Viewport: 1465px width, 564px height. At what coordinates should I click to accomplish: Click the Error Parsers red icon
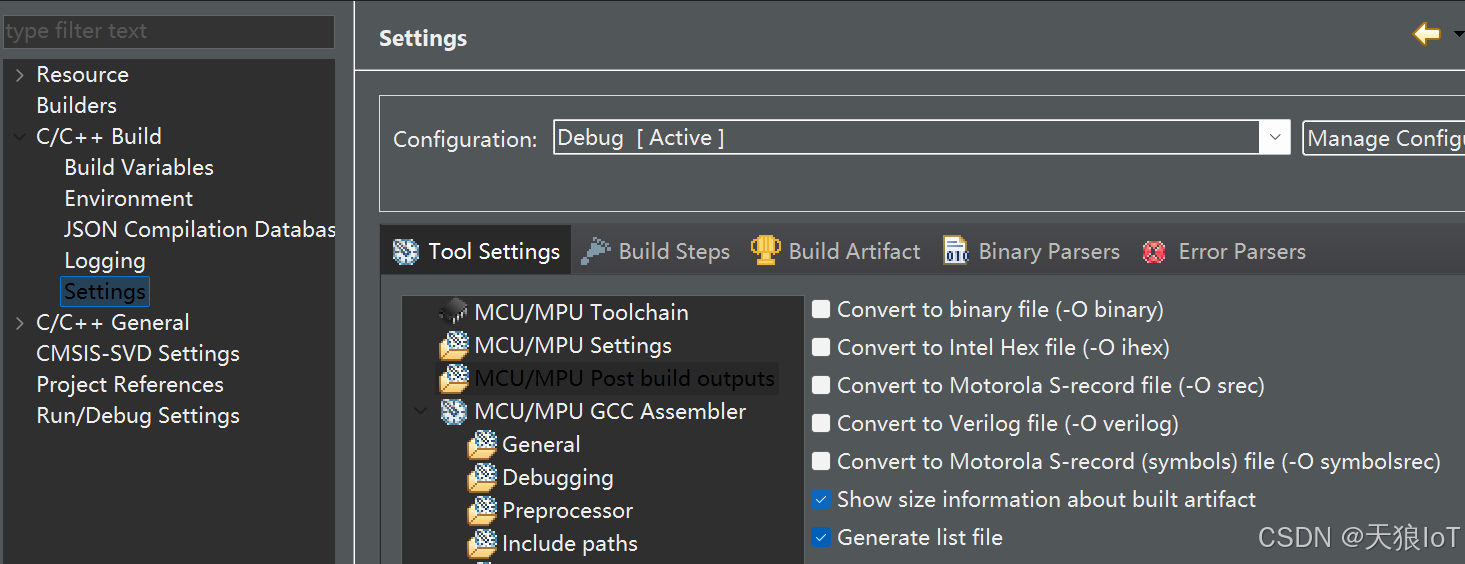coord(1154,252)
